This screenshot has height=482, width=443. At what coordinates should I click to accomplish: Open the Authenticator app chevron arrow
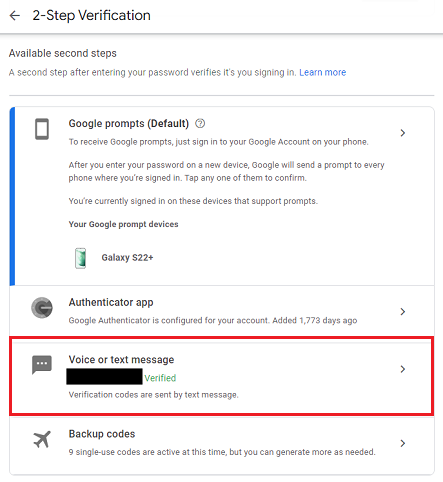(403, 312)
